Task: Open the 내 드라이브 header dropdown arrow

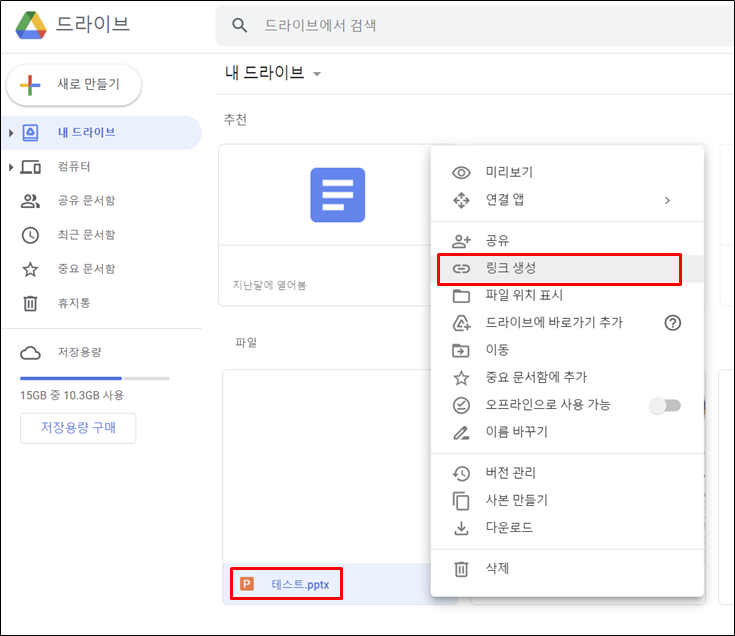Action: click(x=317, y=74)
